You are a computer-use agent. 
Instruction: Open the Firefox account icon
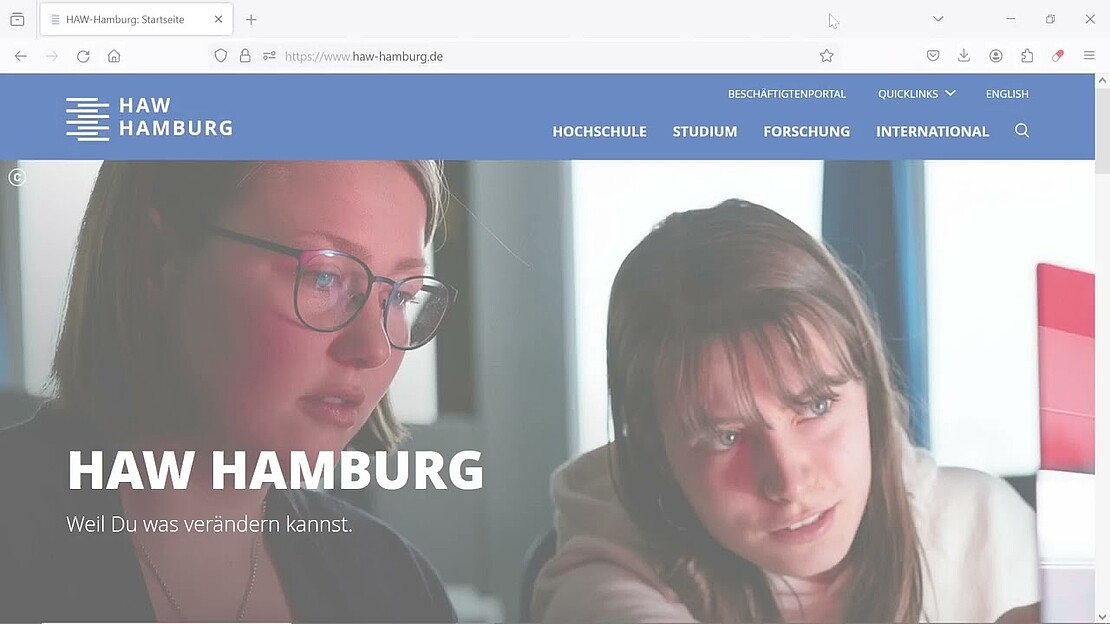[x=995, y=56]
